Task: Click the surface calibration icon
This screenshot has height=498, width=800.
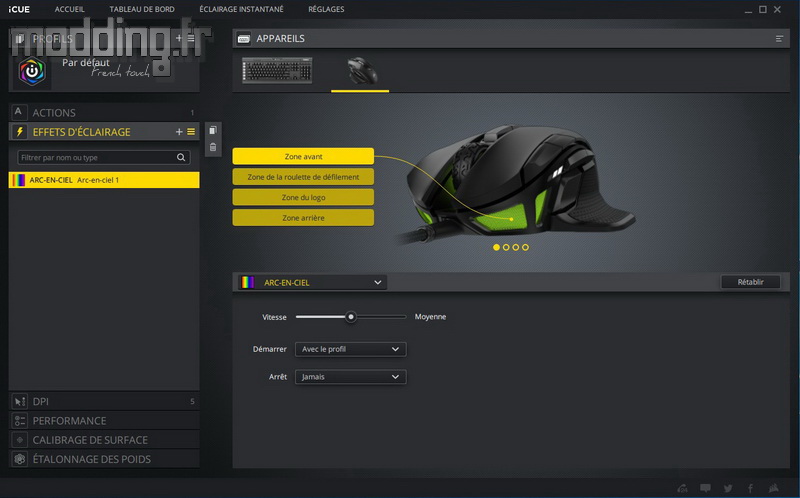Action: pyautogui.click(x=19, y=440)
